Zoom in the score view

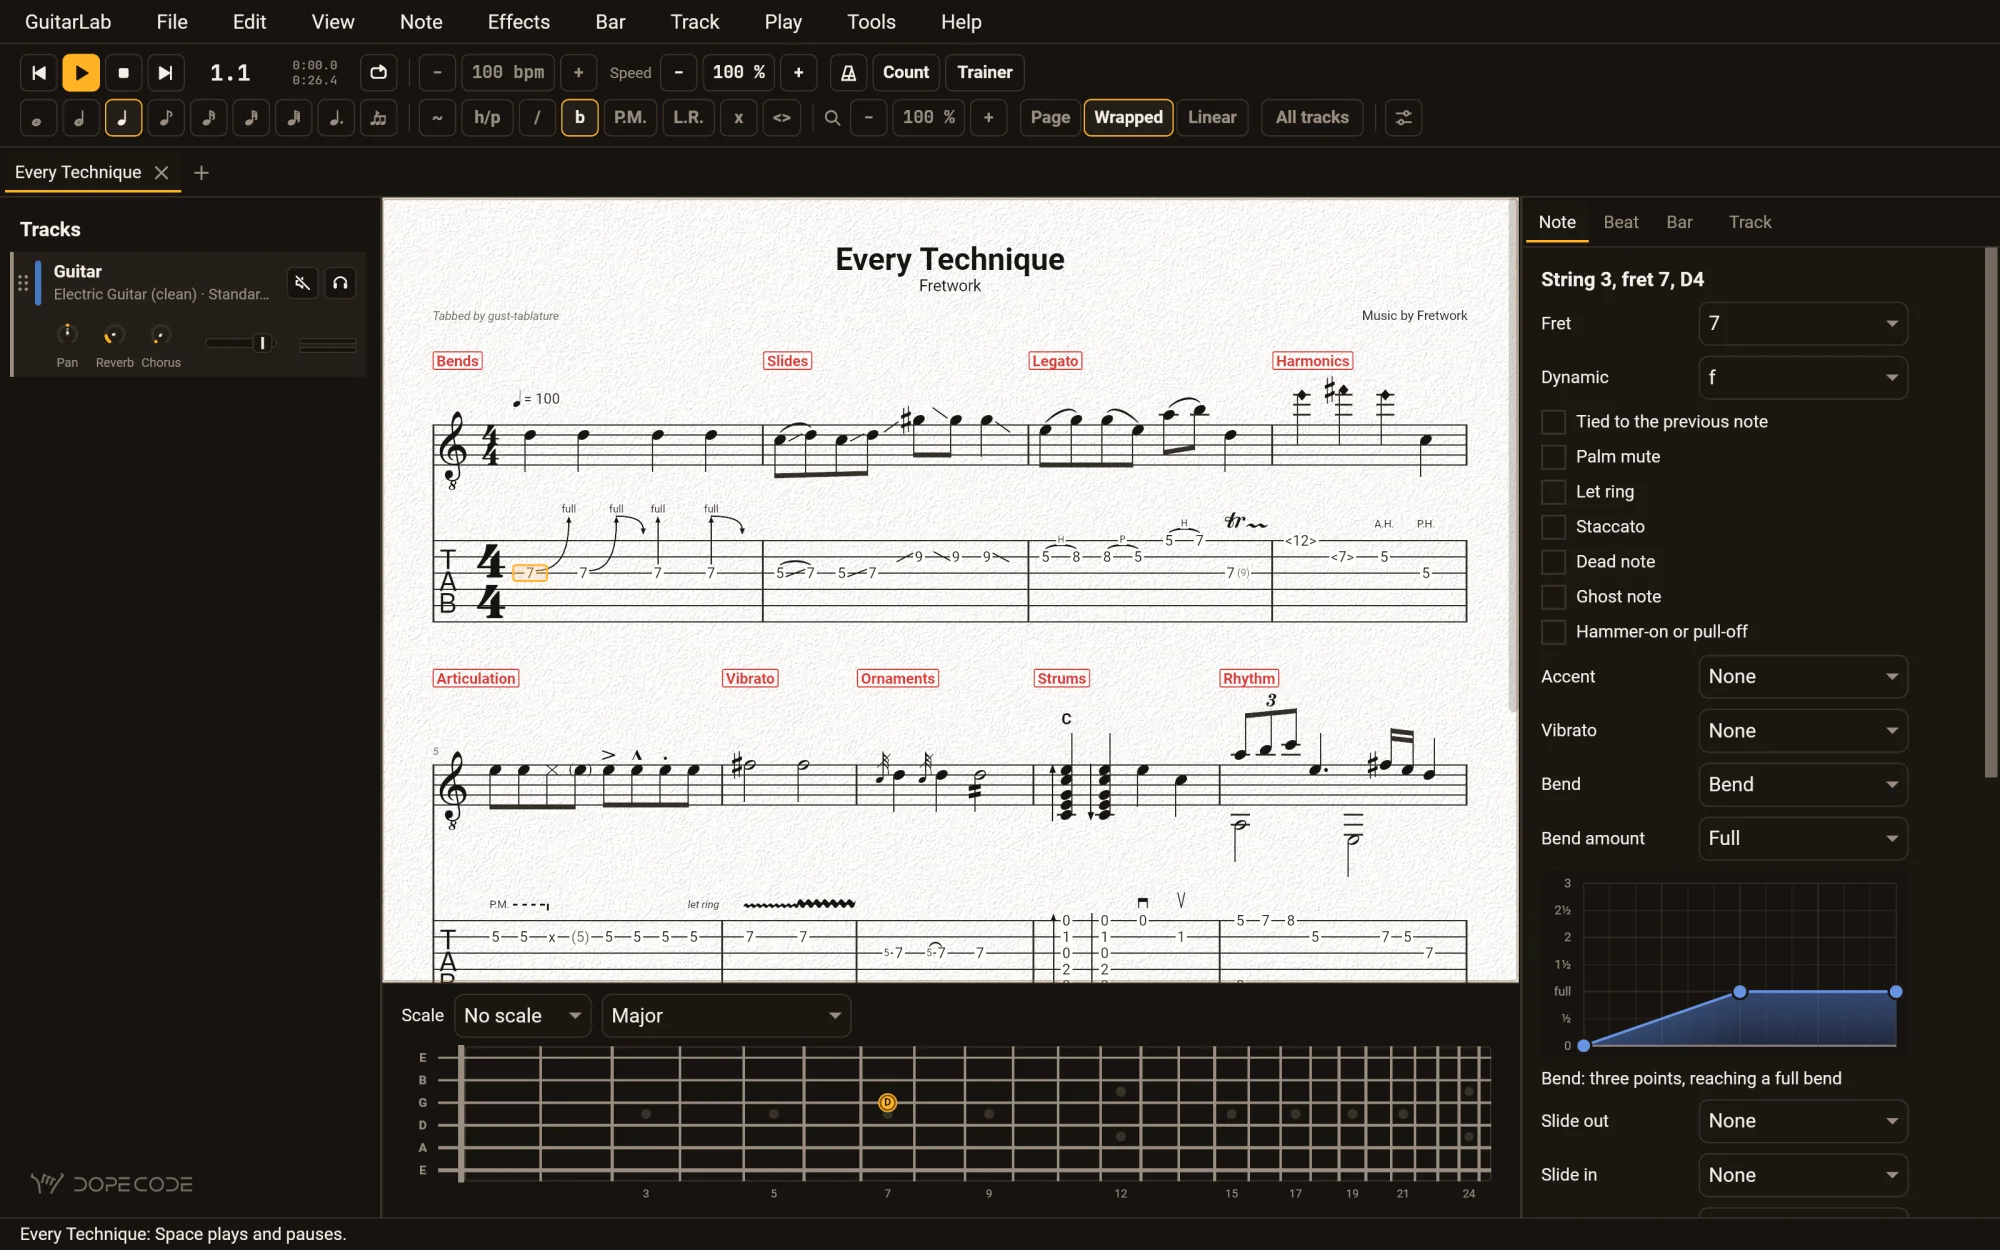click(988, 118)
